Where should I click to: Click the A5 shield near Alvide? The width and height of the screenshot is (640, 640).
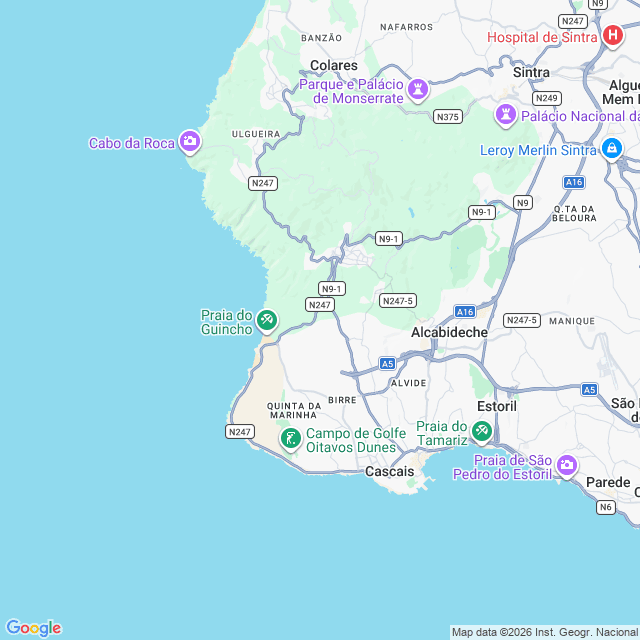387,364
